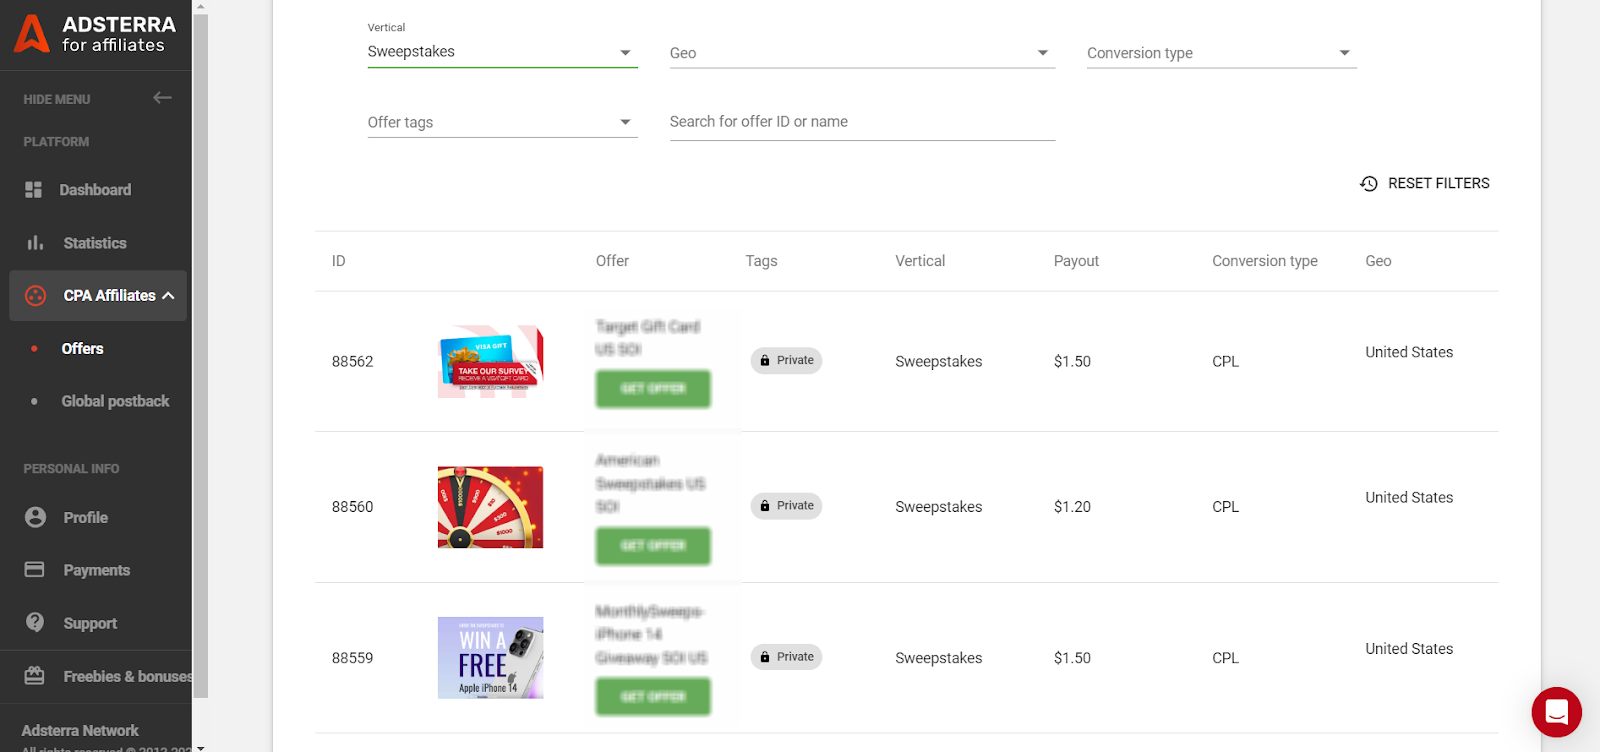Click the Private tag on offer 88560
The height and width of the screenshot is (752, 1600).
(786, 506)
